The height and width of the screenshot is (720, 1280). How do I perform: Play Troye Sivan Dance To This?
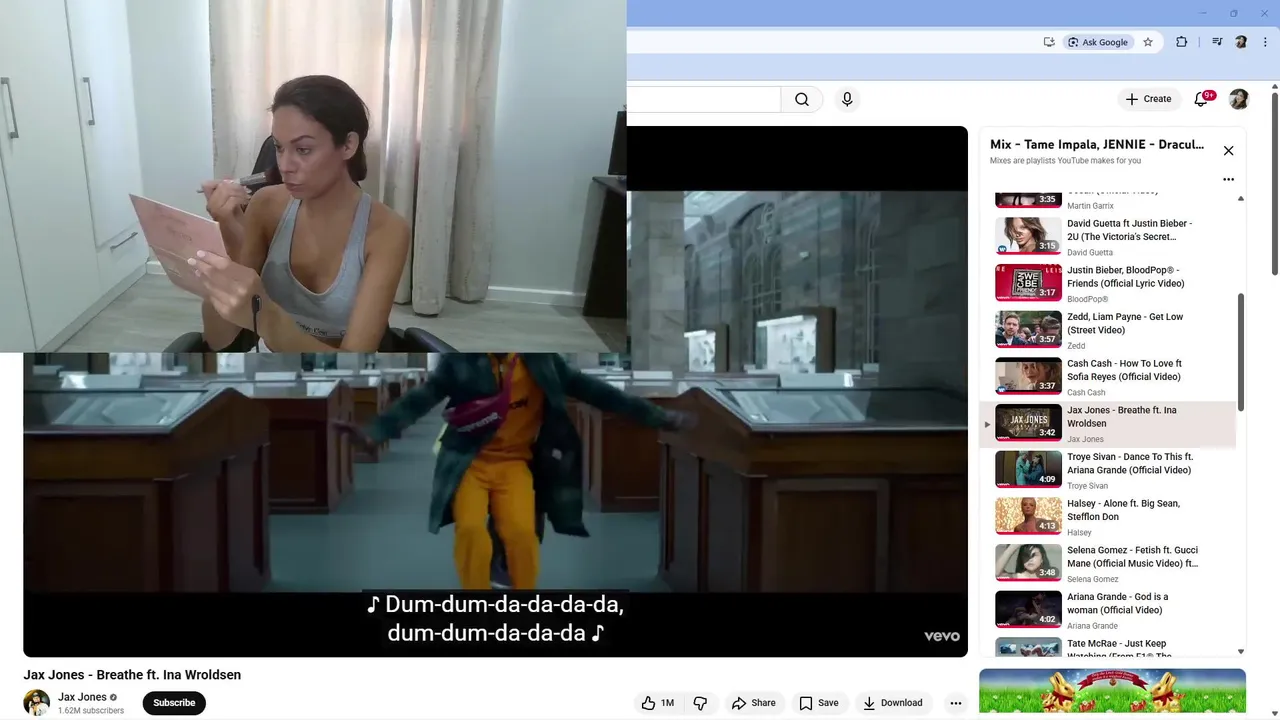1108,470
